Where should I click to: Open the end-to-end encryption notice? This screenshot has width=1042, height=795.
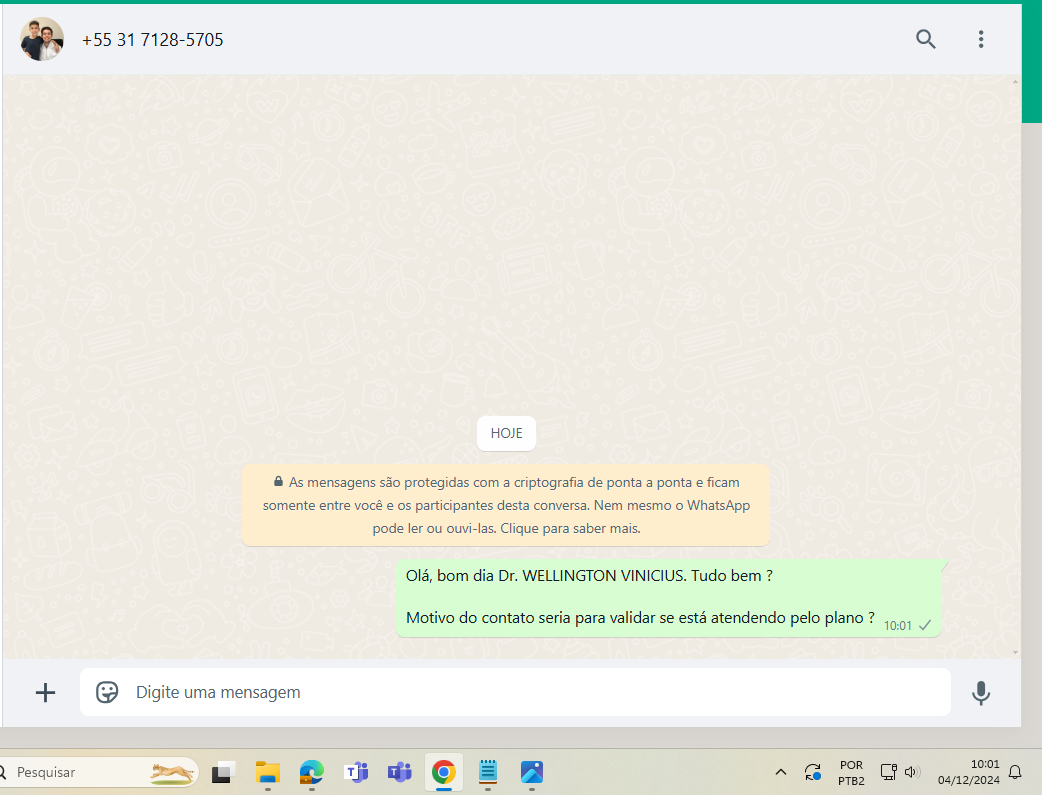[x=506, y=505]
